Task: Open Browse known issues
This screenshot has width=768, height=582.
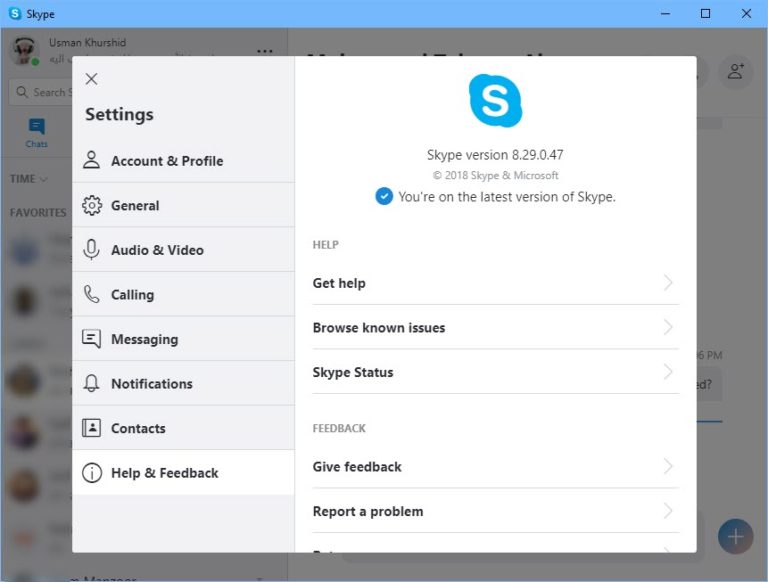Action: [496, 328]
